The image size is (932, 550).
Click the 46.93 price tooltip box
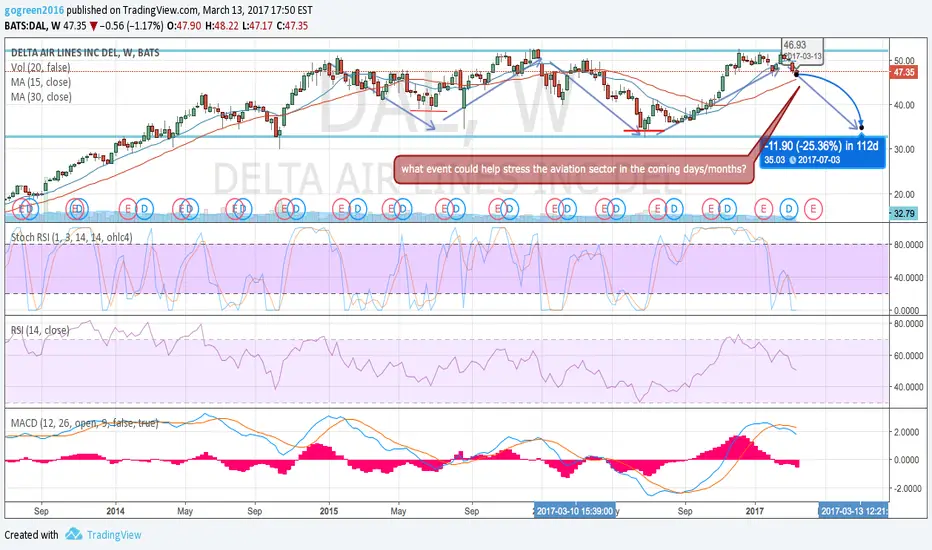pos(802,49)
